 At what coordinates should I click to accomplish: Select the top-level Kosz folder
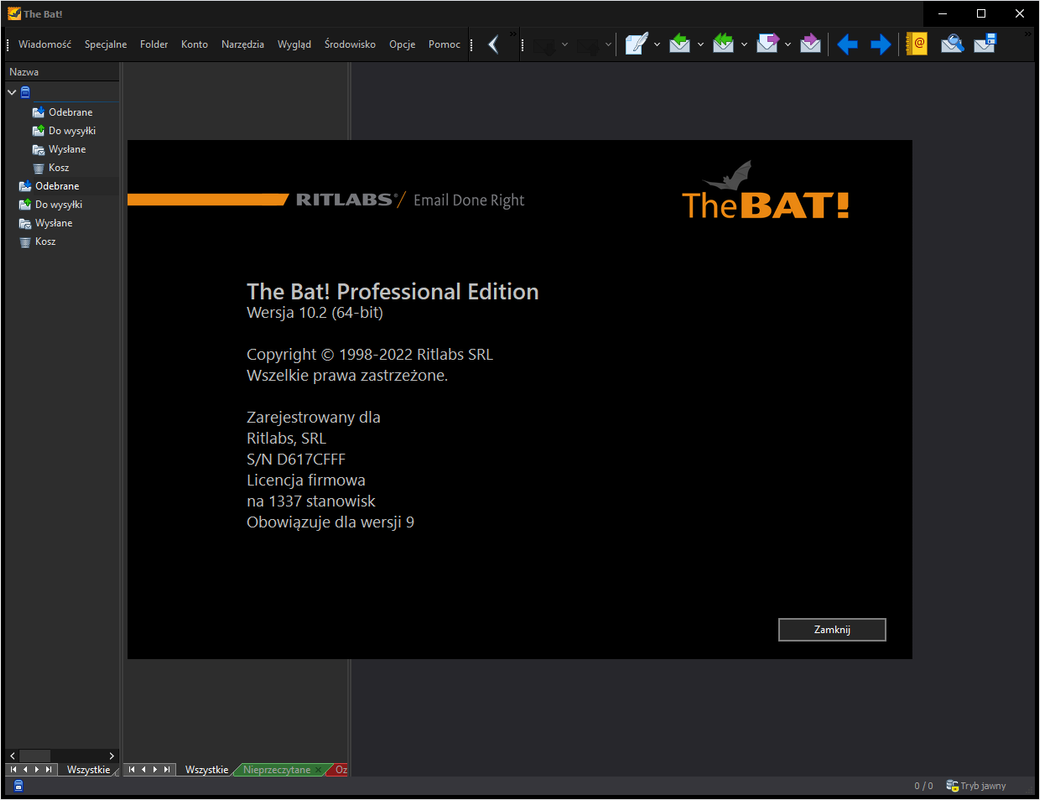click(45, 242)
